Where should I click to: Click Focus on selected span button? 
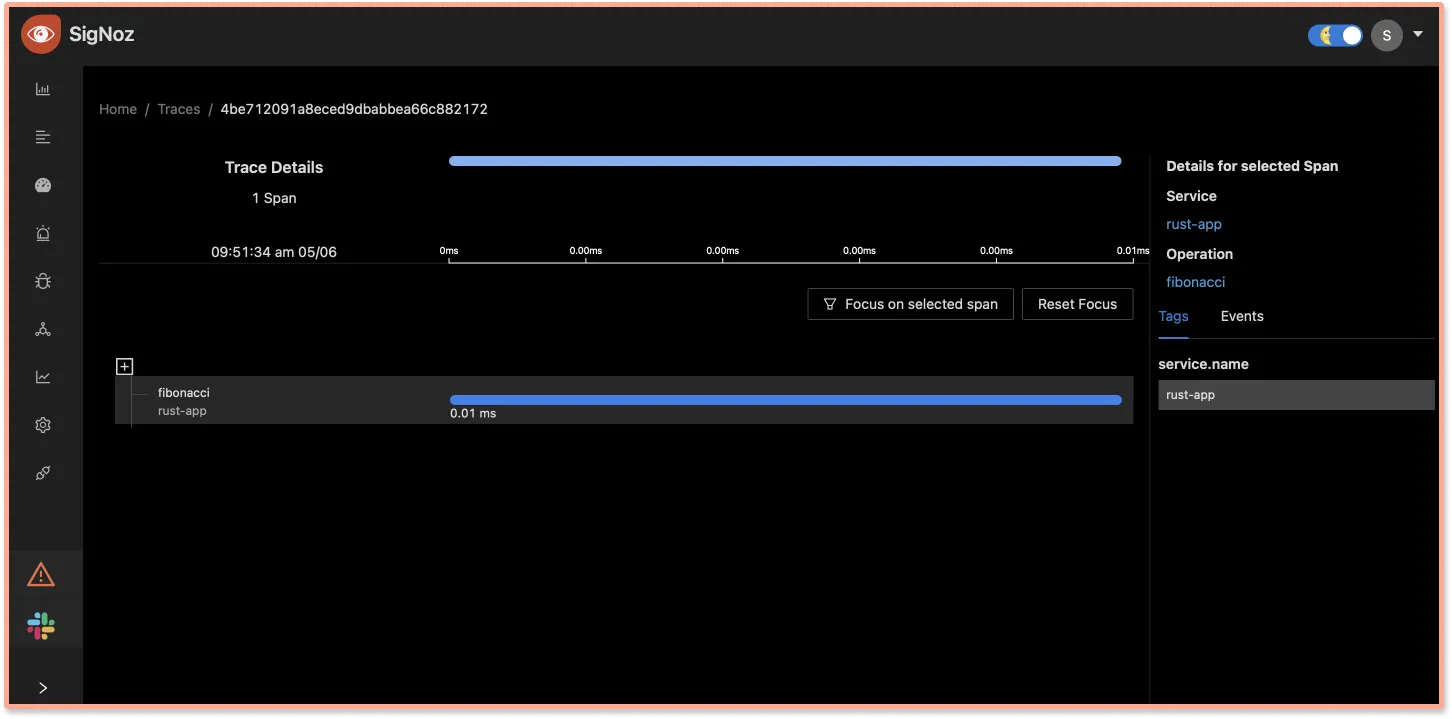(x=910, y=304)
